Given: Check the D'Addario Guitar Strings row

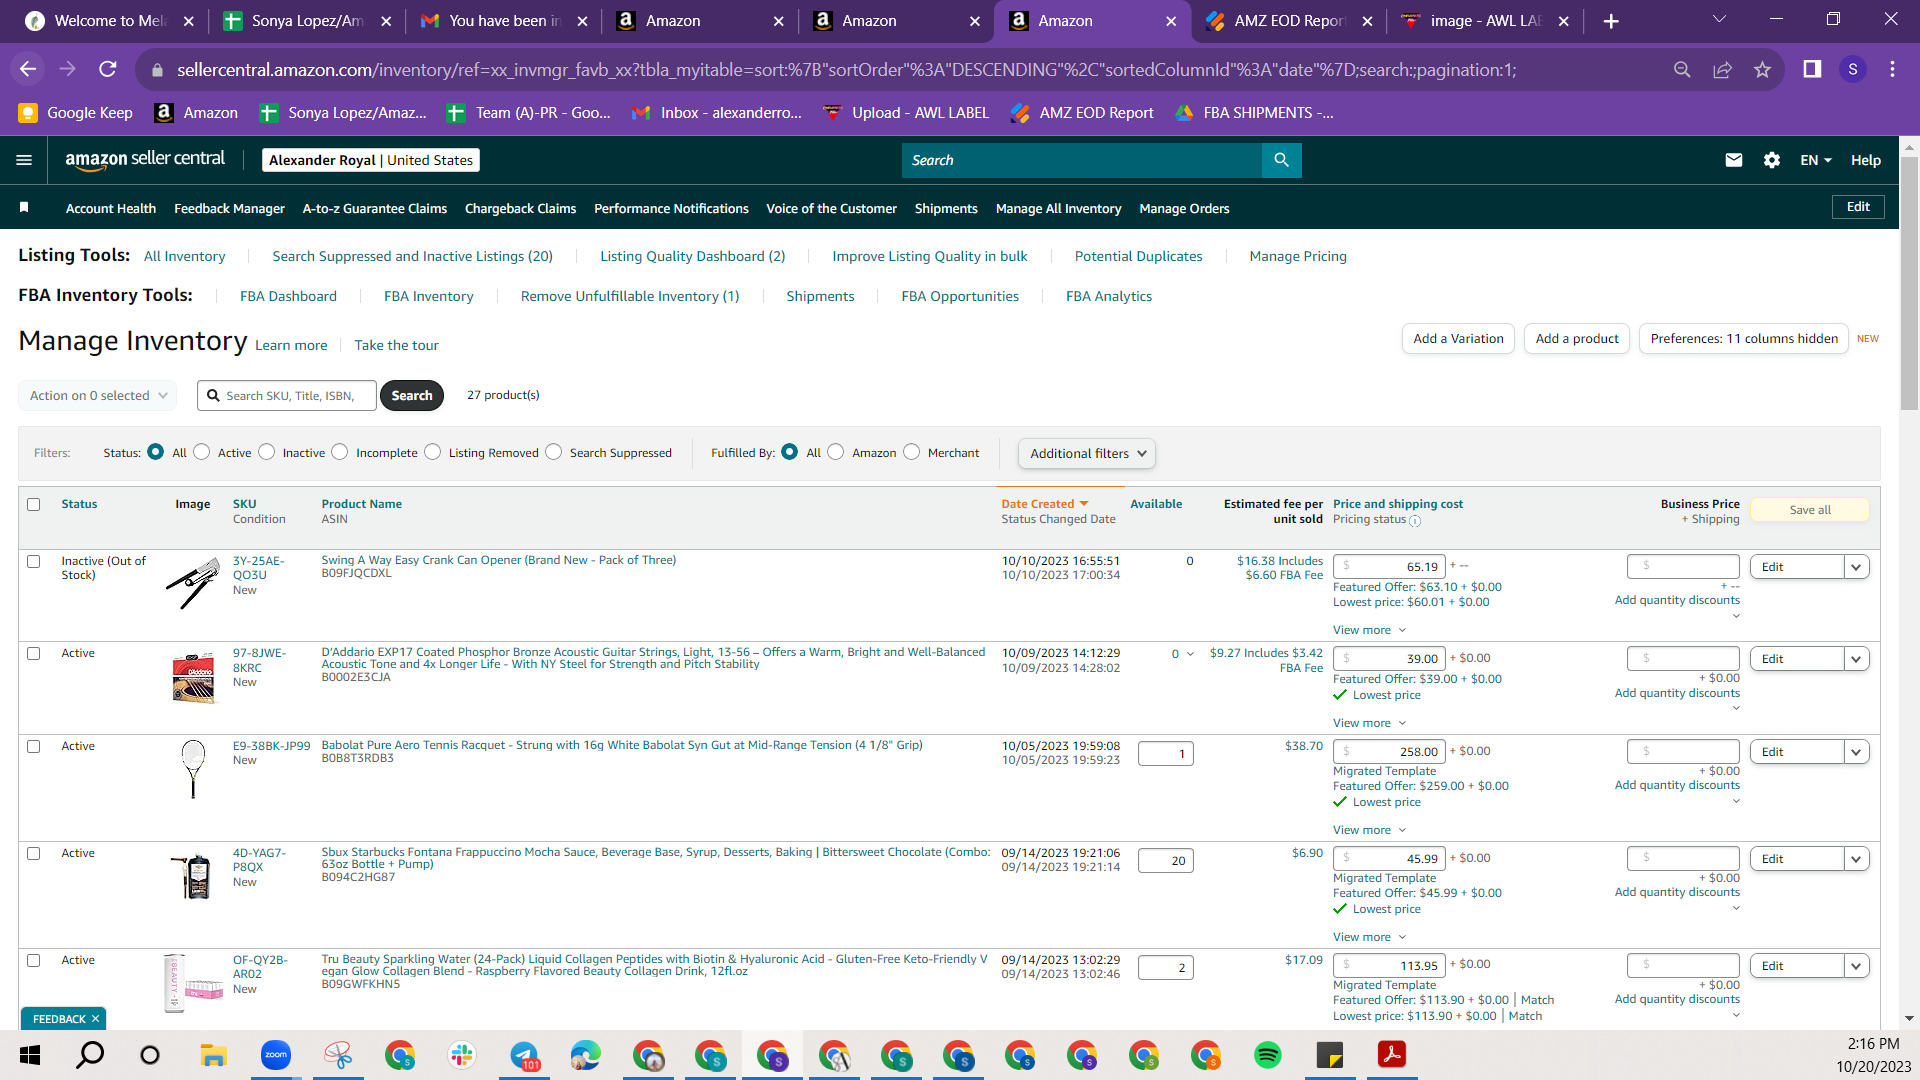Looking at the screenshot, I should tap(34, 653).
